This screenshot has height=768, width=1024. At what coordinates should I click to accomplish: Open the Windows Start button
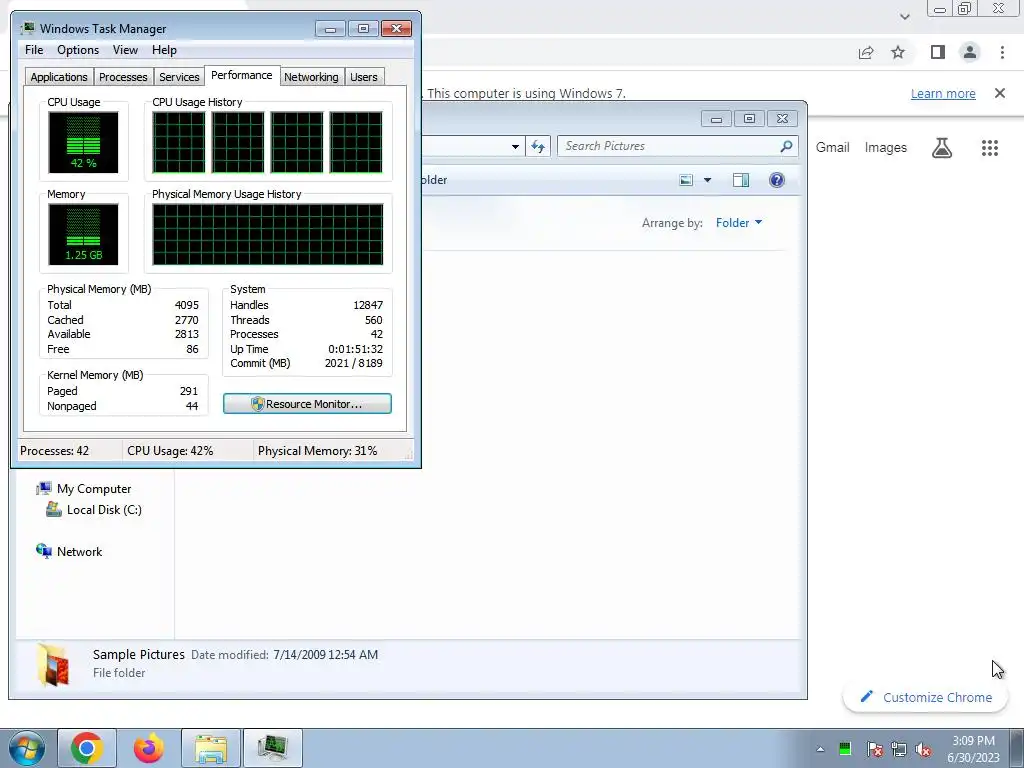coord(26,748)
